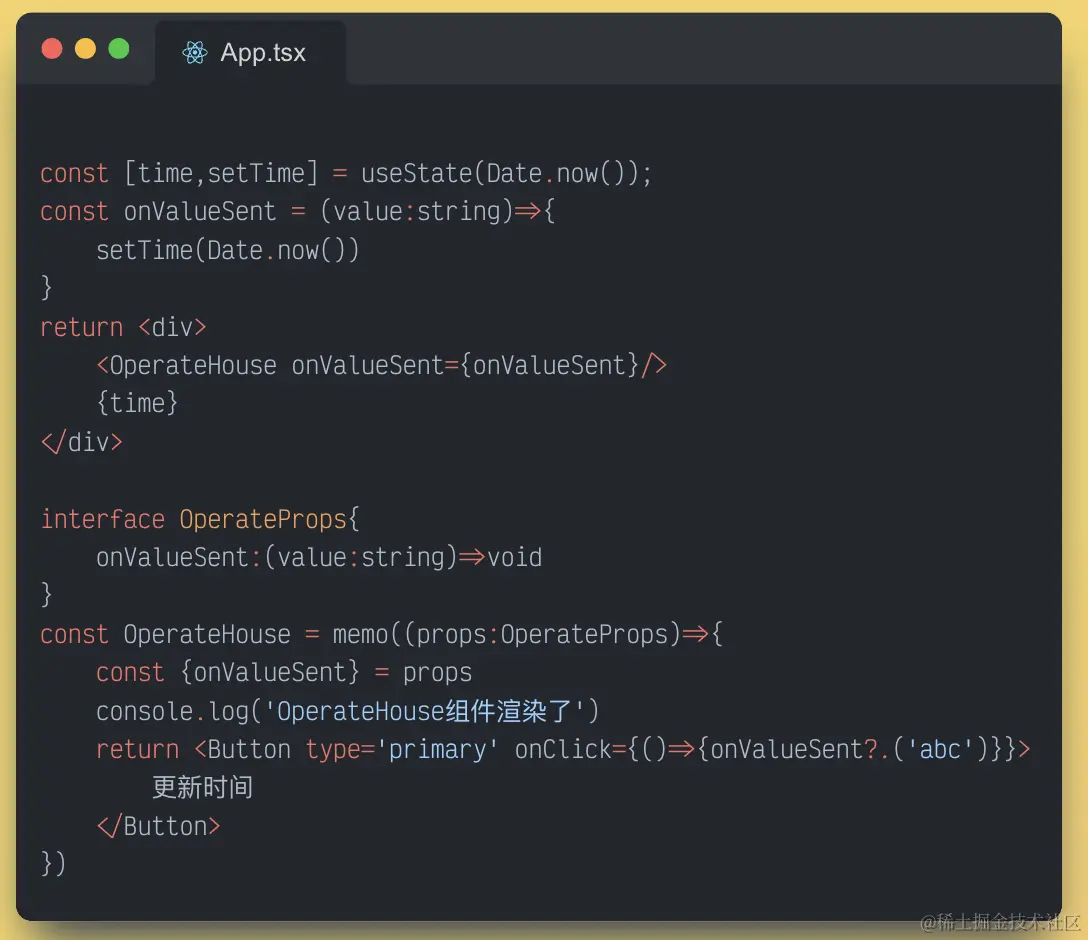Click the closing </Button> tag

pyautogui.click(x=158, y=826)
